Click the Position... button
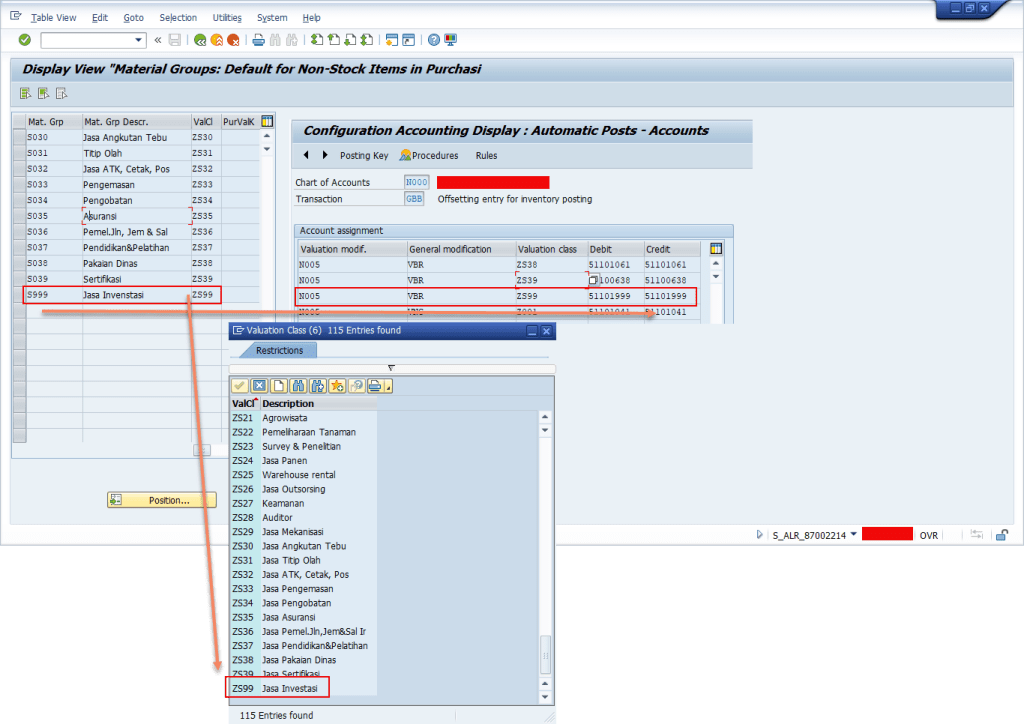This screenshot has height=724, width=1024. click(x=161, y=499)
